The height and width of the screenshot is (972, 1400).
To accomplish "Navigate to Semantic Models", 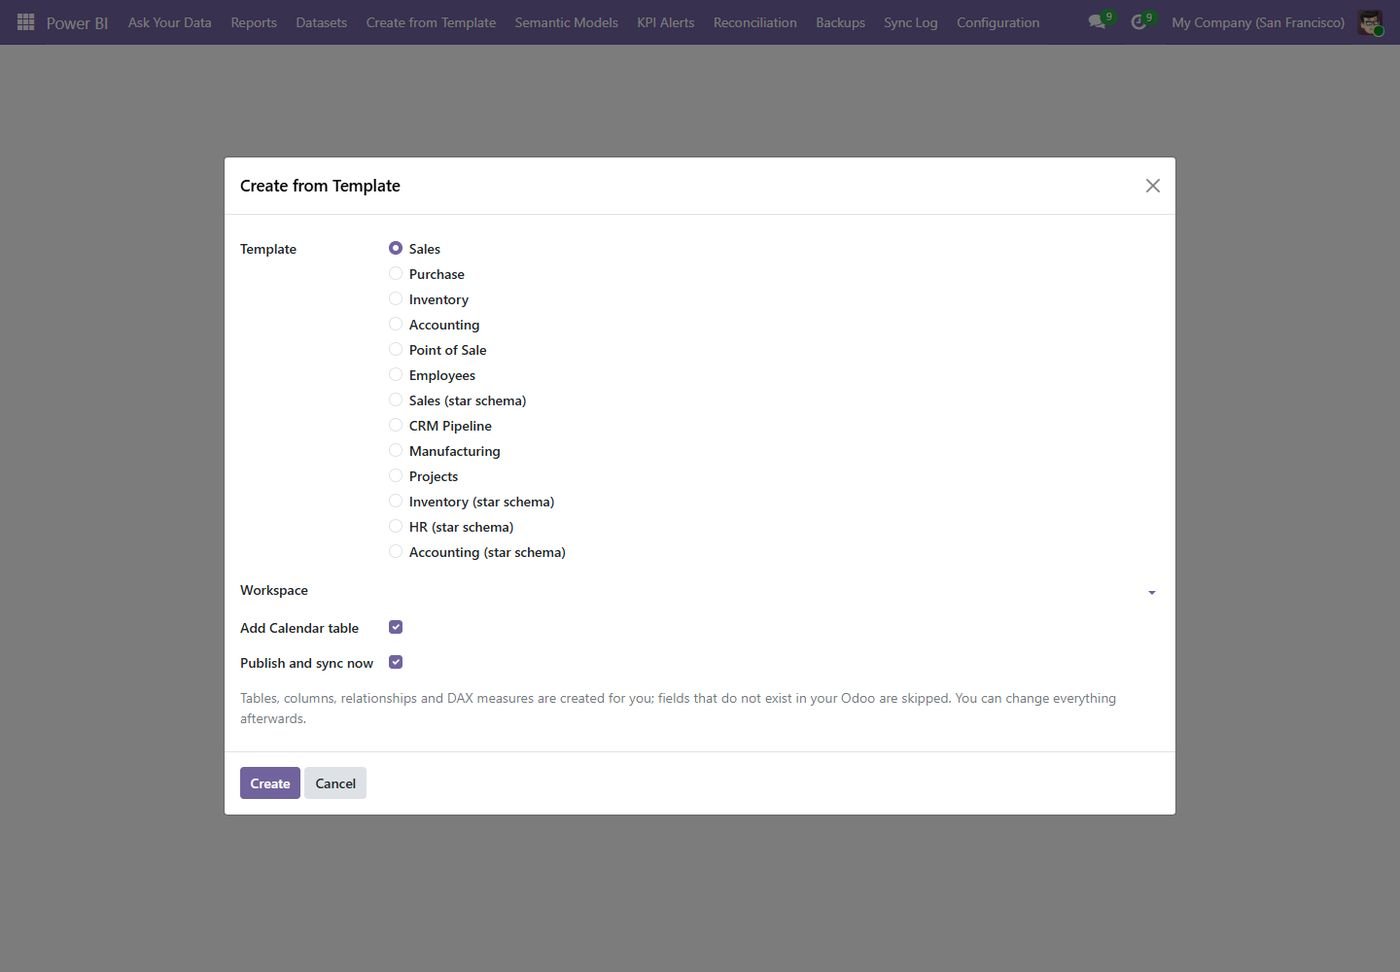I will click(x=566, y=22).
